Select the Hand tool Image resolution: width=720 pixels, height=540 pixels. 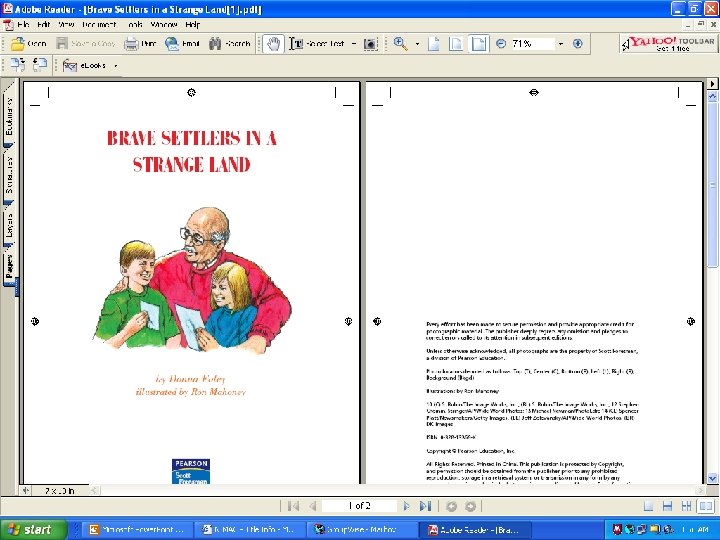click(x=274, y=44)
